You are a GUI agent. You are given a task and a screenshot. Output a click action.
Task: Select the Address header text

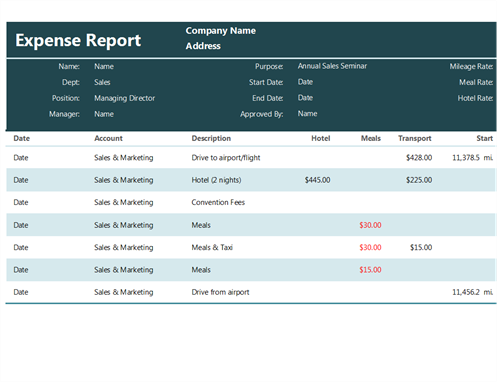pyautogui.click(x=203, y=46)
